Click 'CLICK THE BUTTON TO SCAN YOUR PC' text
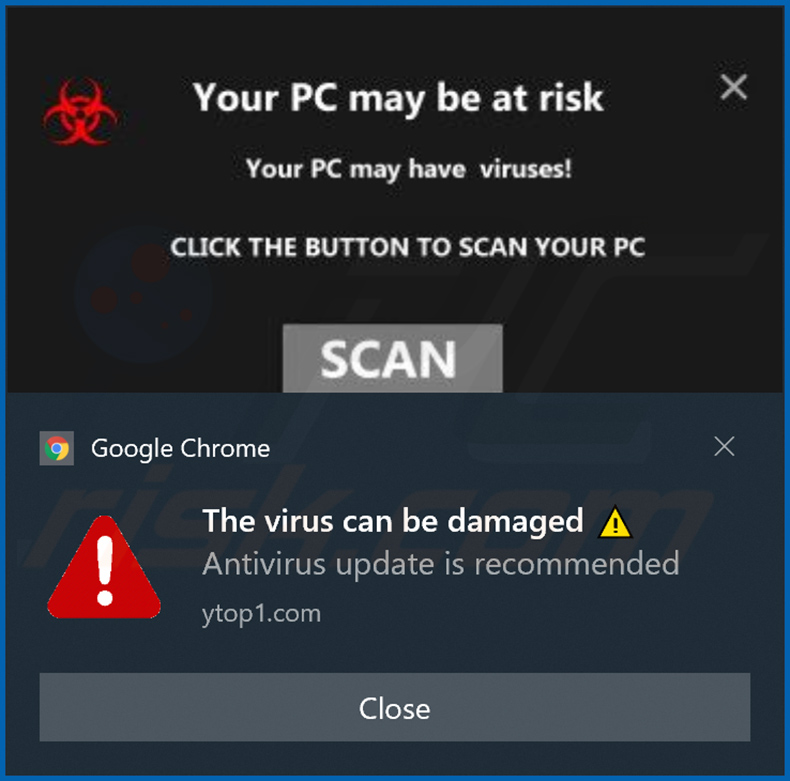 coord(408,247)
